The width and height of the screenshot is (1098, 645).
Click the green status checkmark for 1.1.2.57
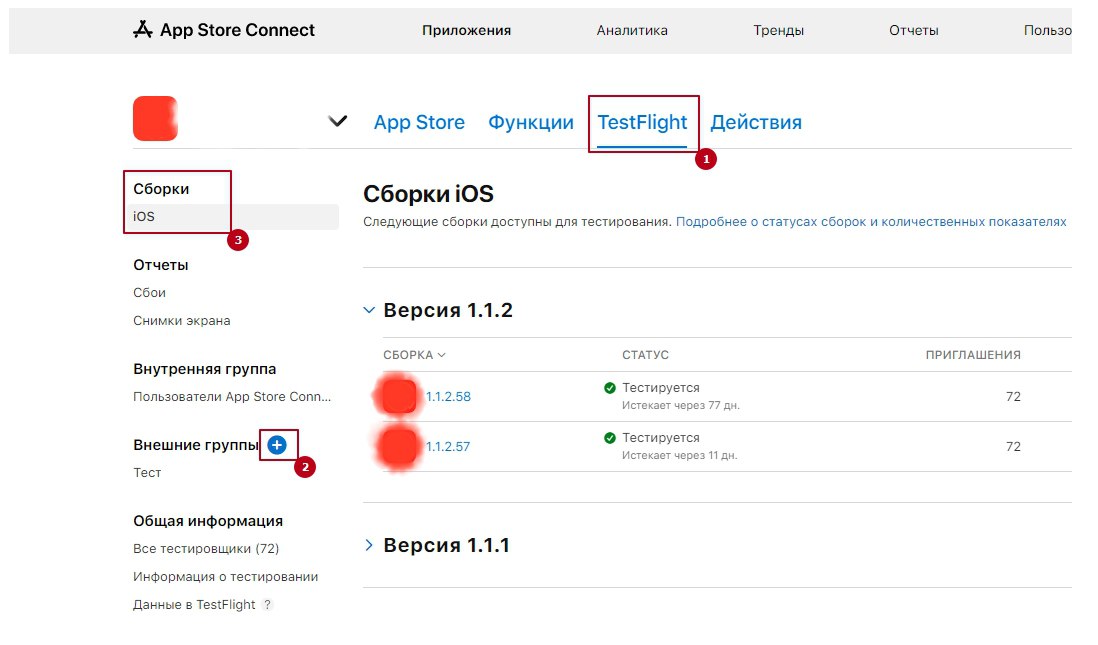(x=610, y=438)
